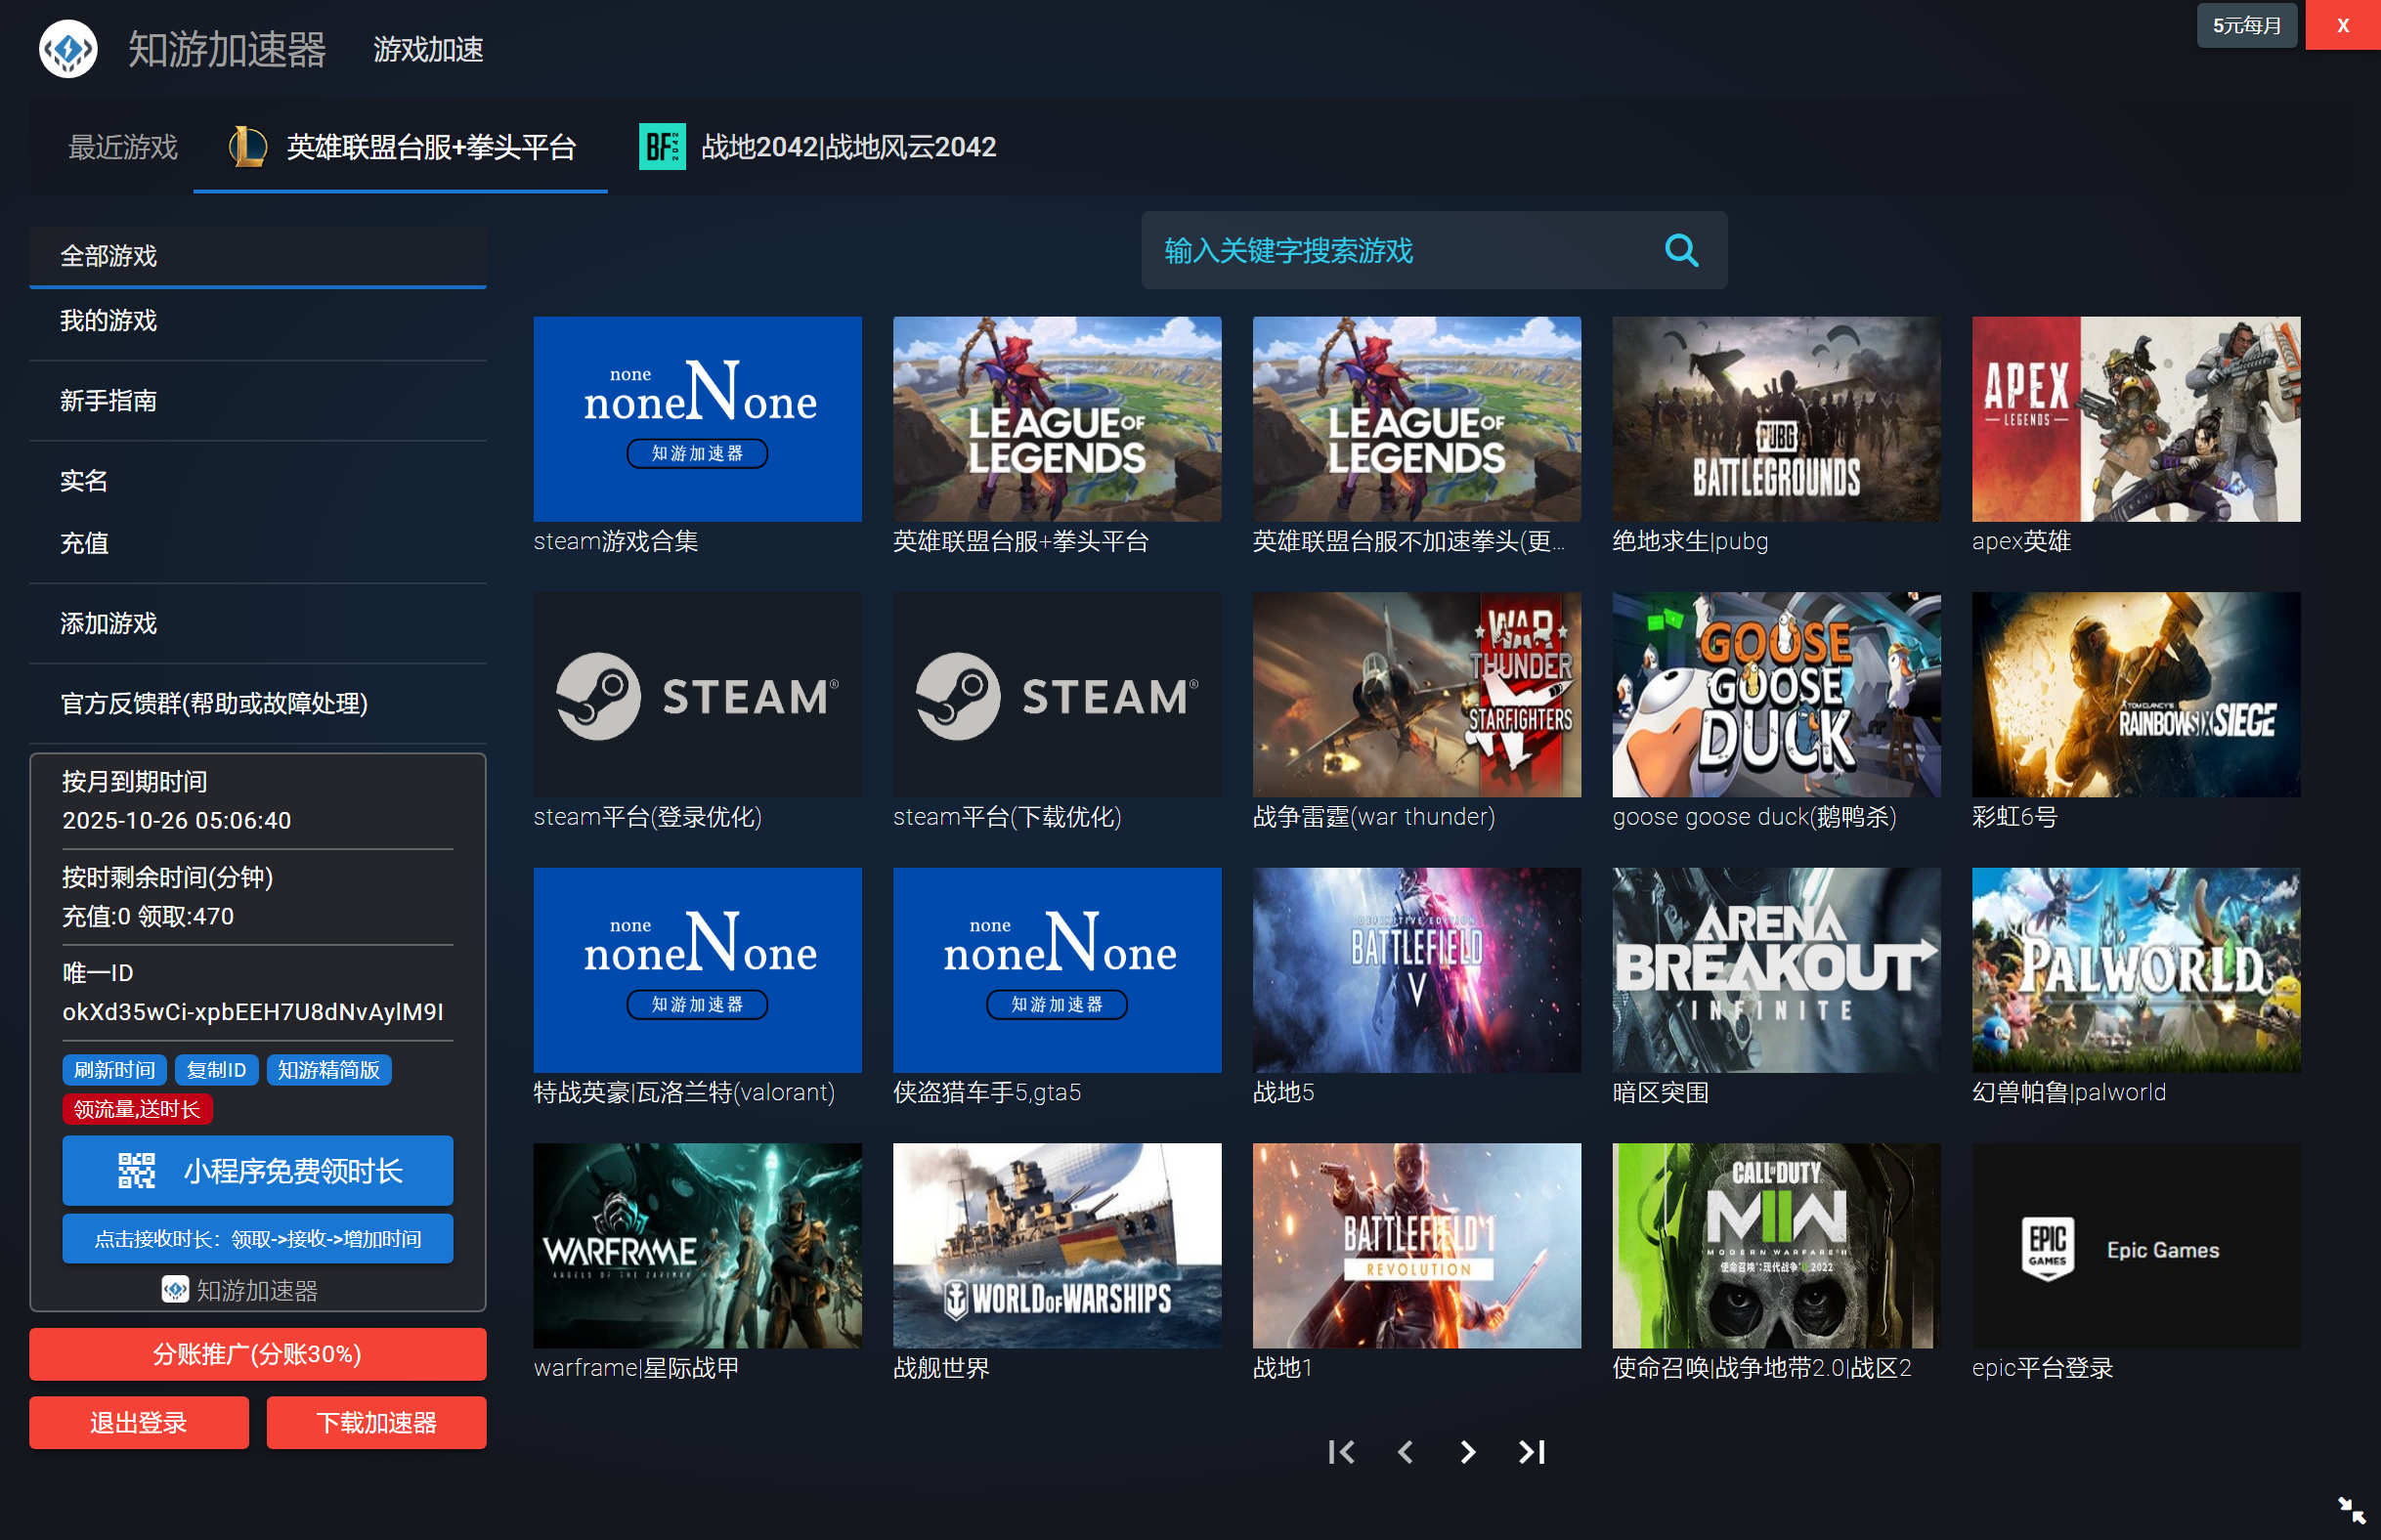The image size is (2381, 1540).
Task: Click the BF 2042 tab icon
Action: click(x=661, y=147)
